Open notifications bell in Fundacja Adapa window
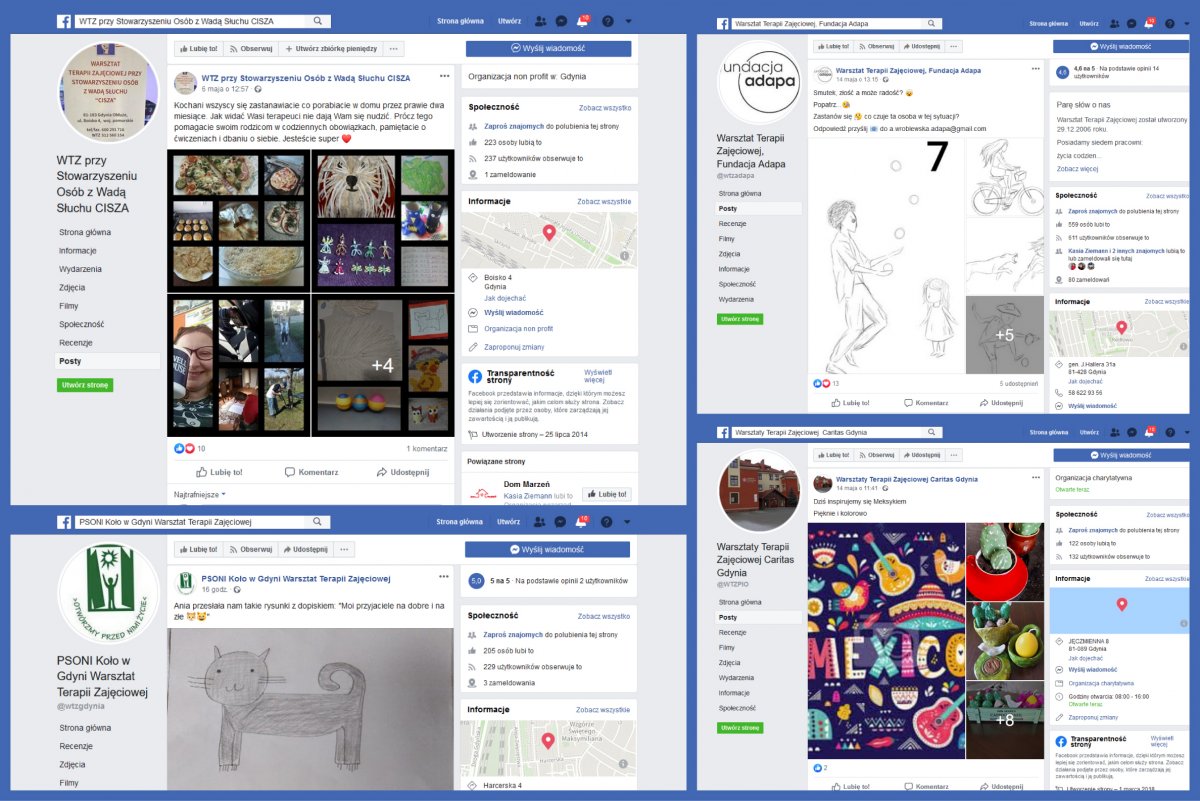 [1148, 22]
